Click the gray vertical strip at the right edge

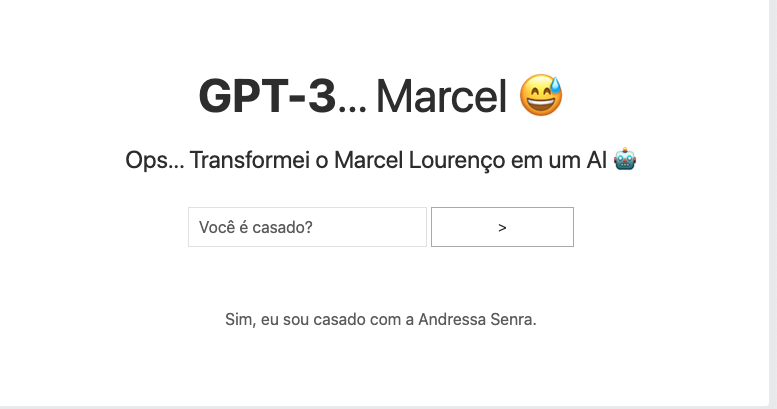[773, 203]
